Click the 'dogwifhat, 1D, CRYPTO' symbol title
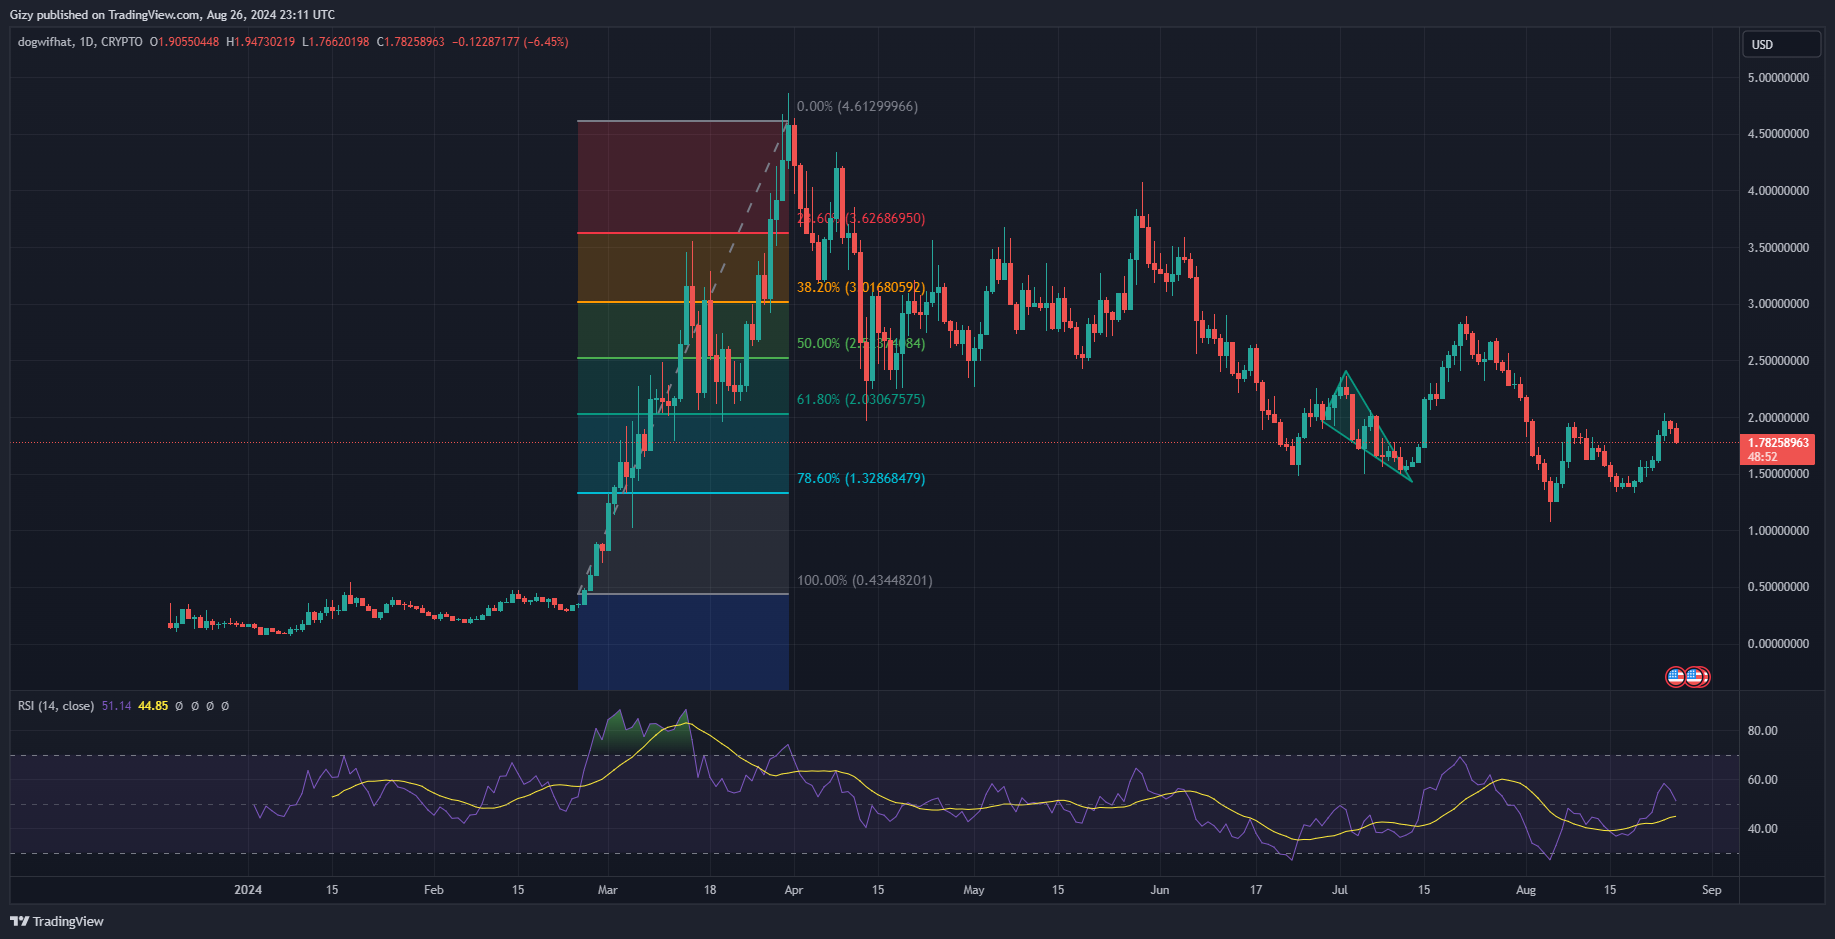 [80, 42]
